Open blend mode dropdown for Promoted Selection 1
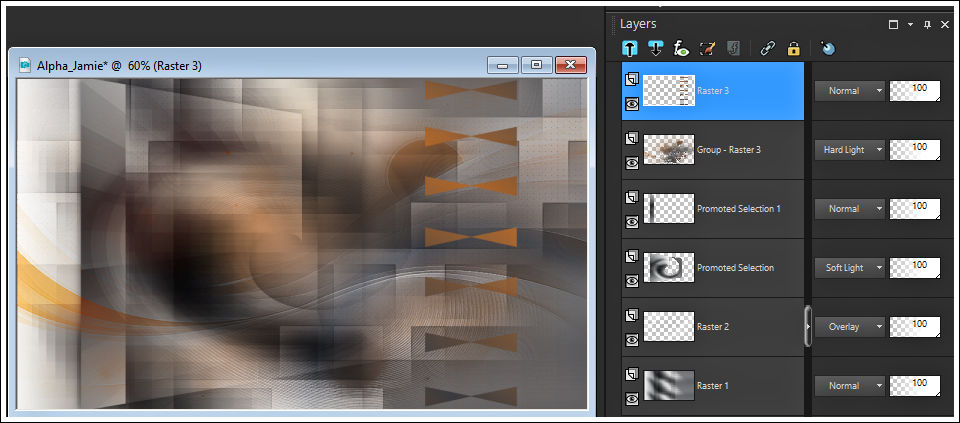This screenshot has width=960, height=423. [850, 209]
